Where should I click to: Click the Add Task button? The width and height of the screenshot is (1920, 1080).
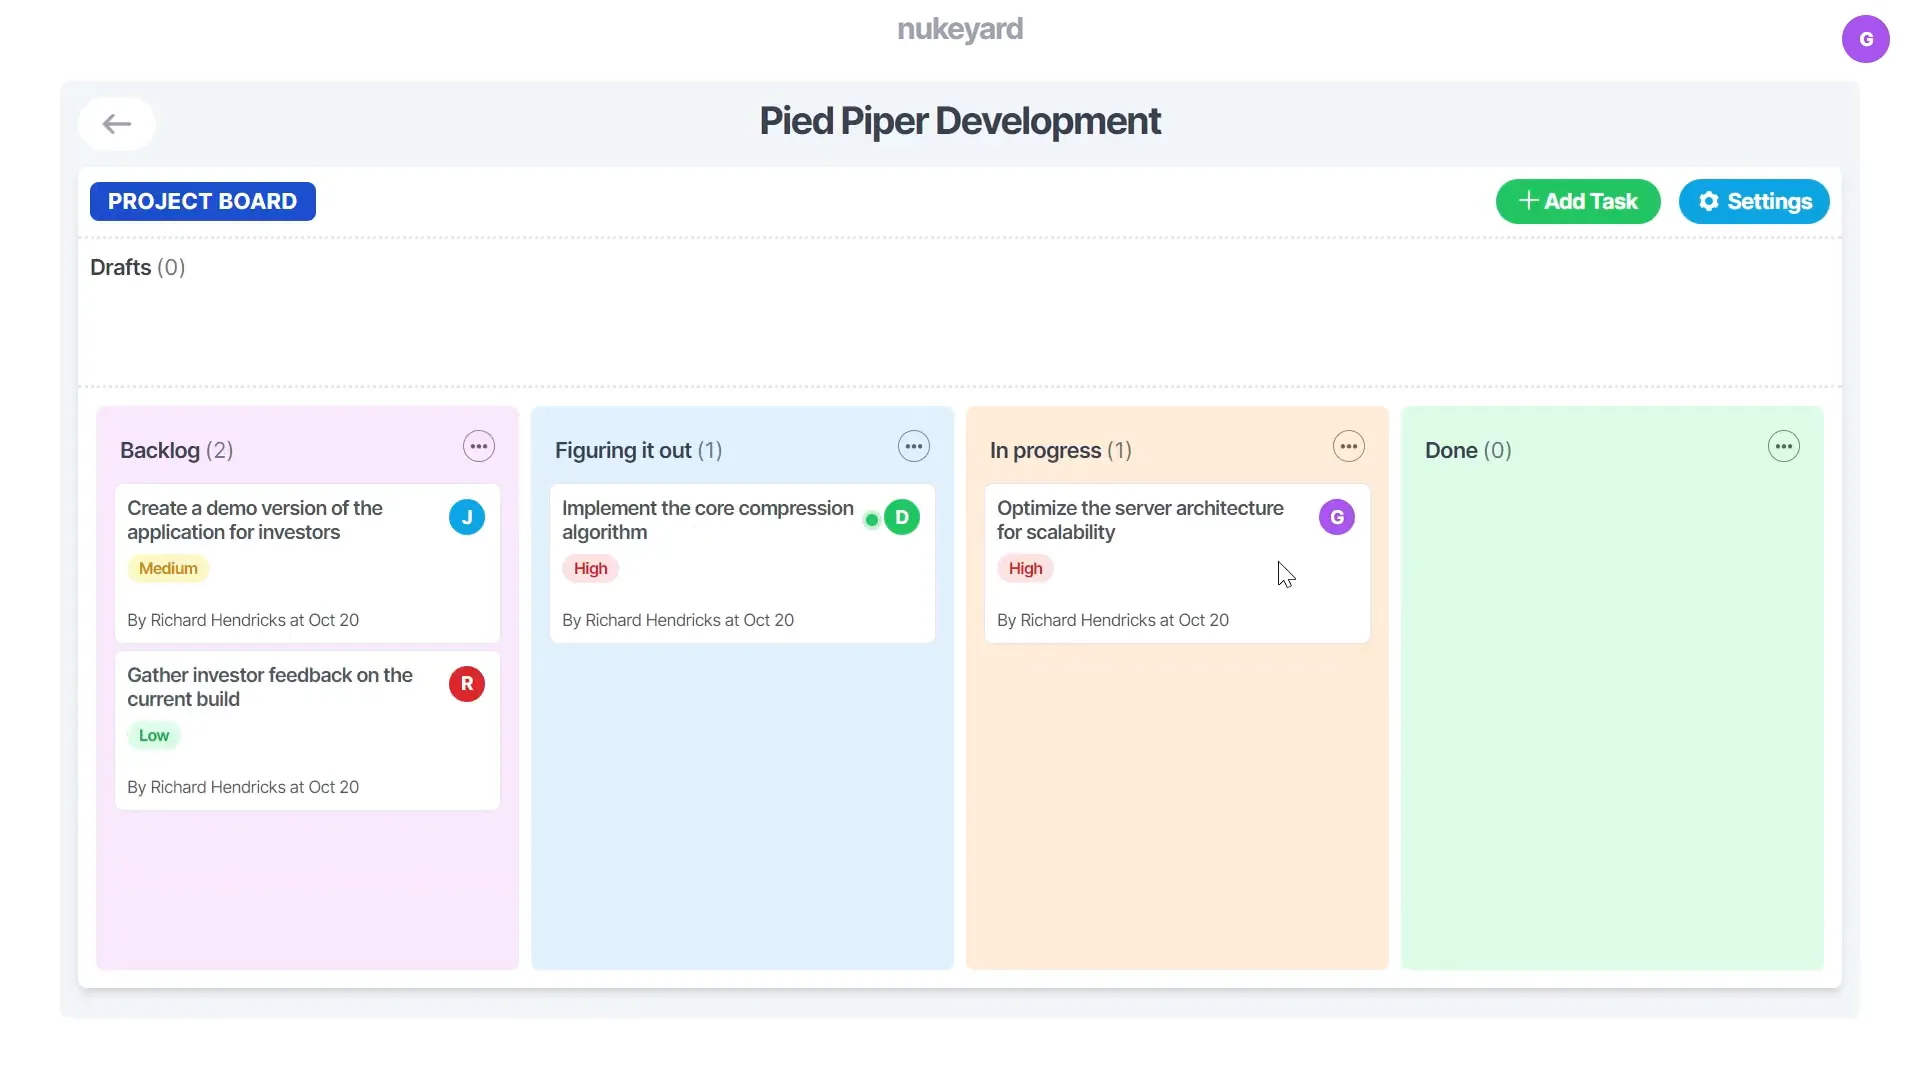1578,201
